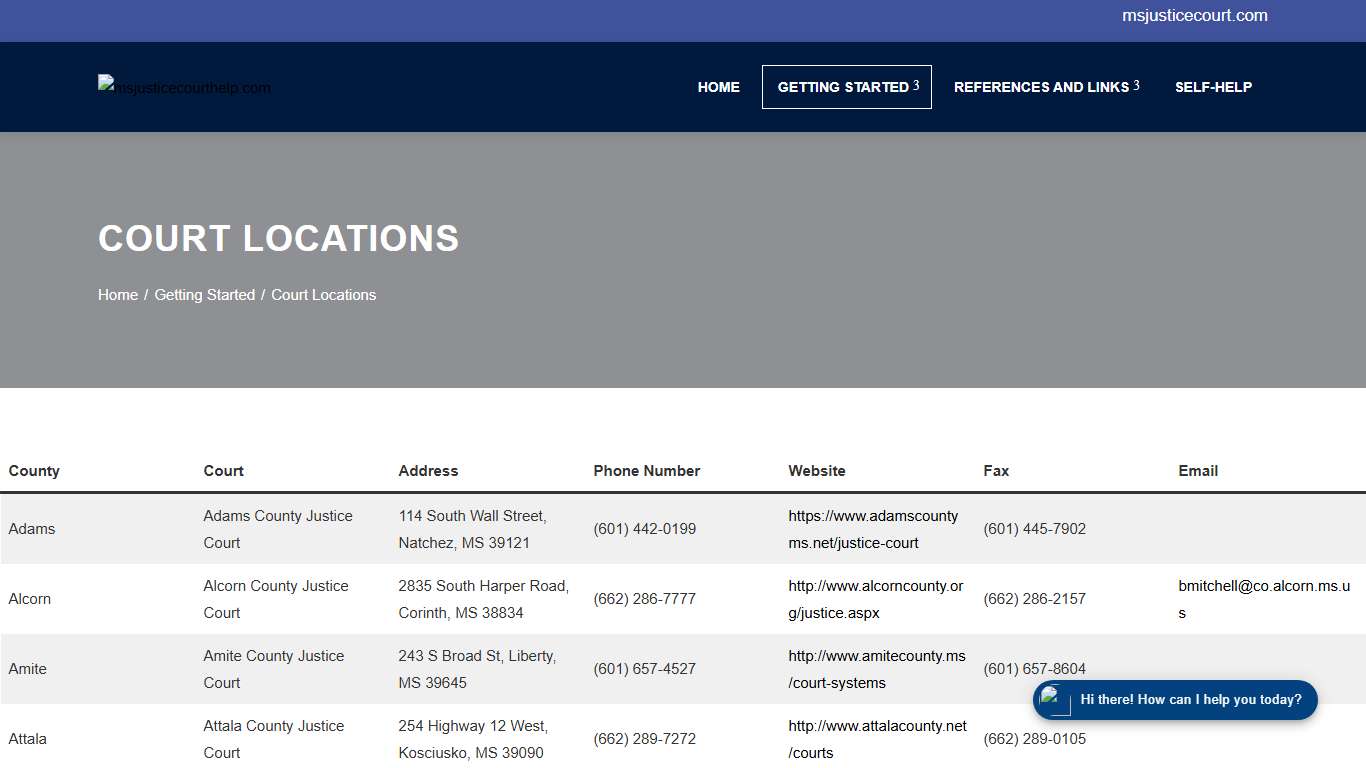Open the Attala County courts website link
The image size is (1366, 768).
pos(877,739)
